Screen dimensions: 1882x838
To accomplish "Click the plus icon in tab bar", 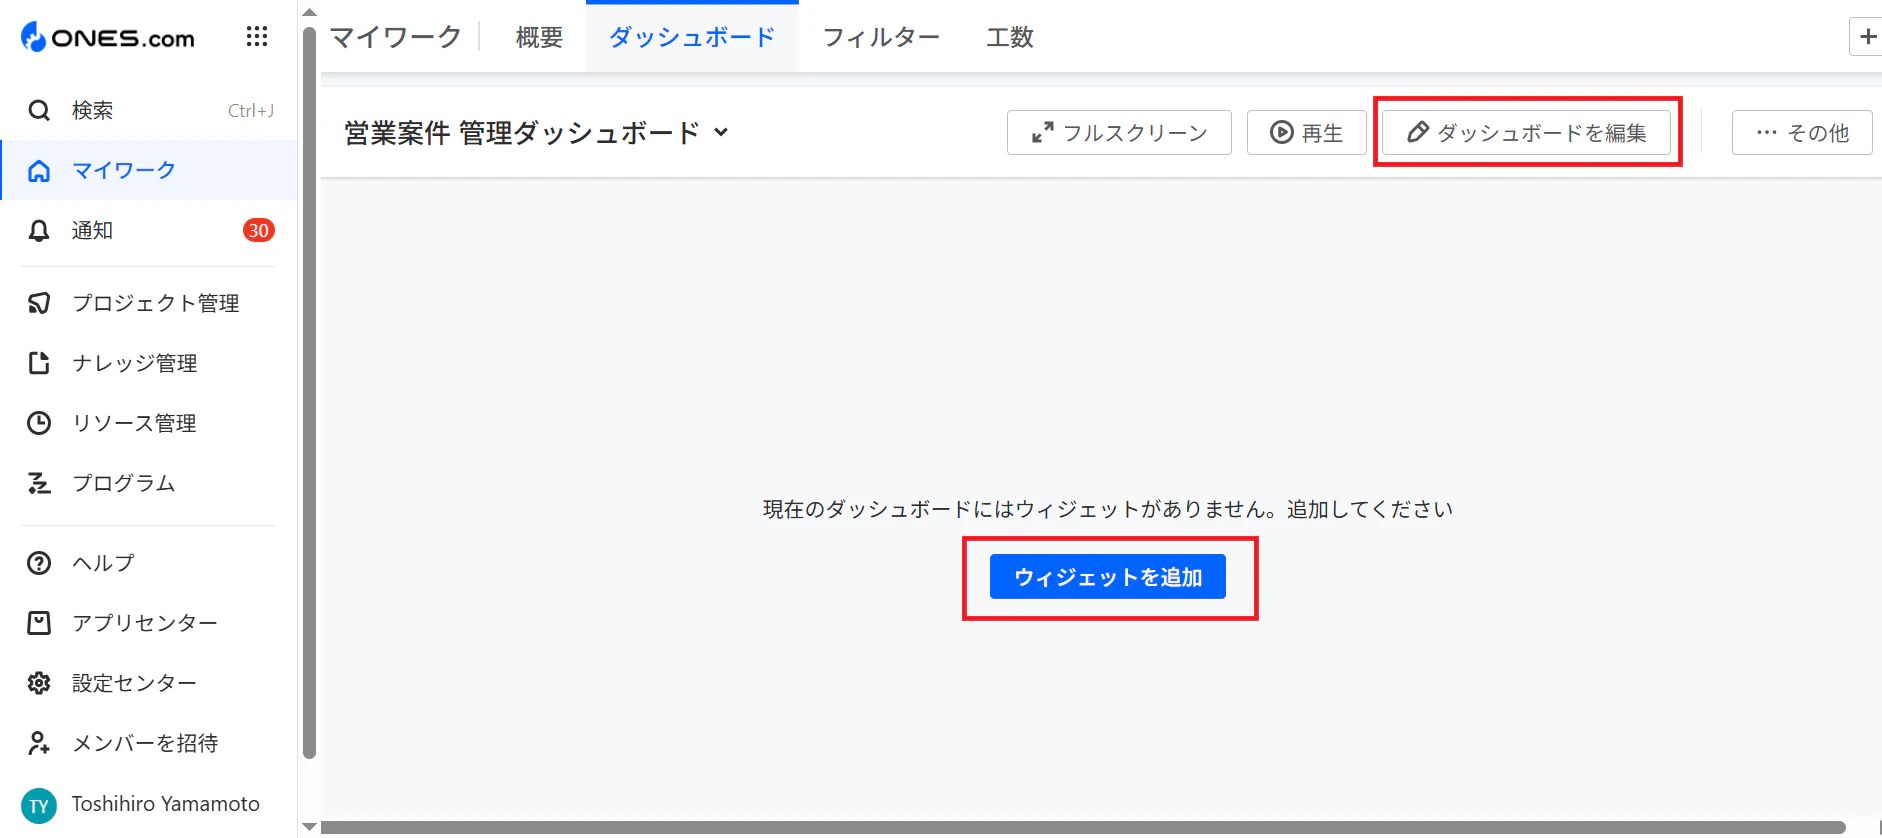I will click(x=1867, y=37).
